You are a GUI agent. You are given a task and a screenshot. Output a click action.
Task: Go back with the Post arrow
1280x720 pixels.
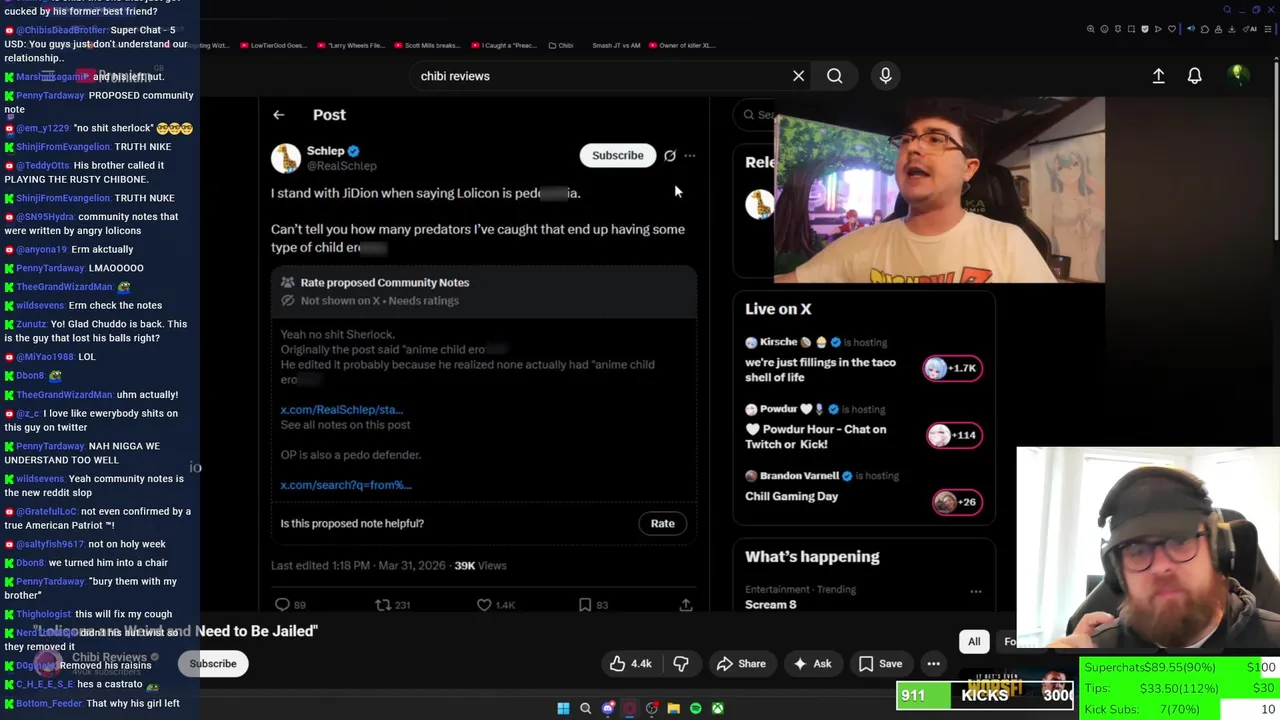[x=278, y=115]
